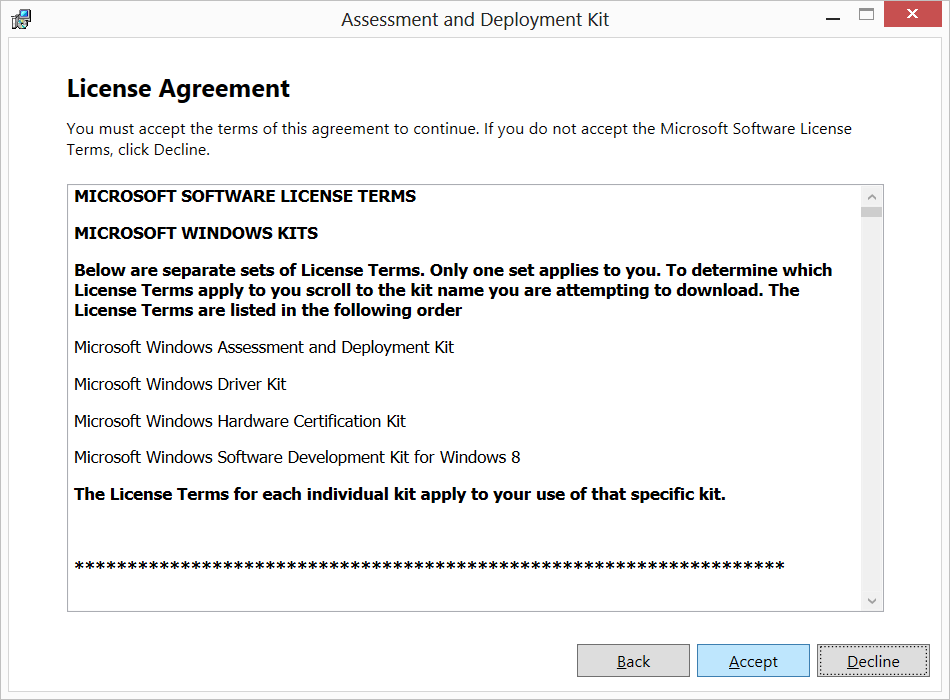Click the window title text in the title bar
This screenshot has width=950, height=700.
pos(474,20)
